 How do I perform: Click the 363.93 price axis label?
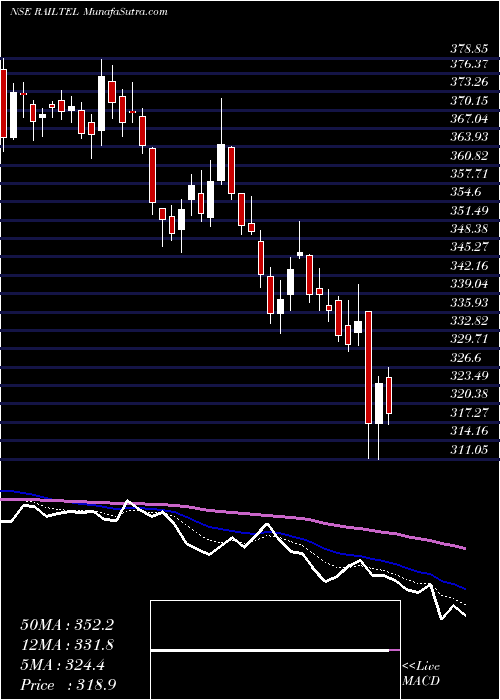click(468, 138)
